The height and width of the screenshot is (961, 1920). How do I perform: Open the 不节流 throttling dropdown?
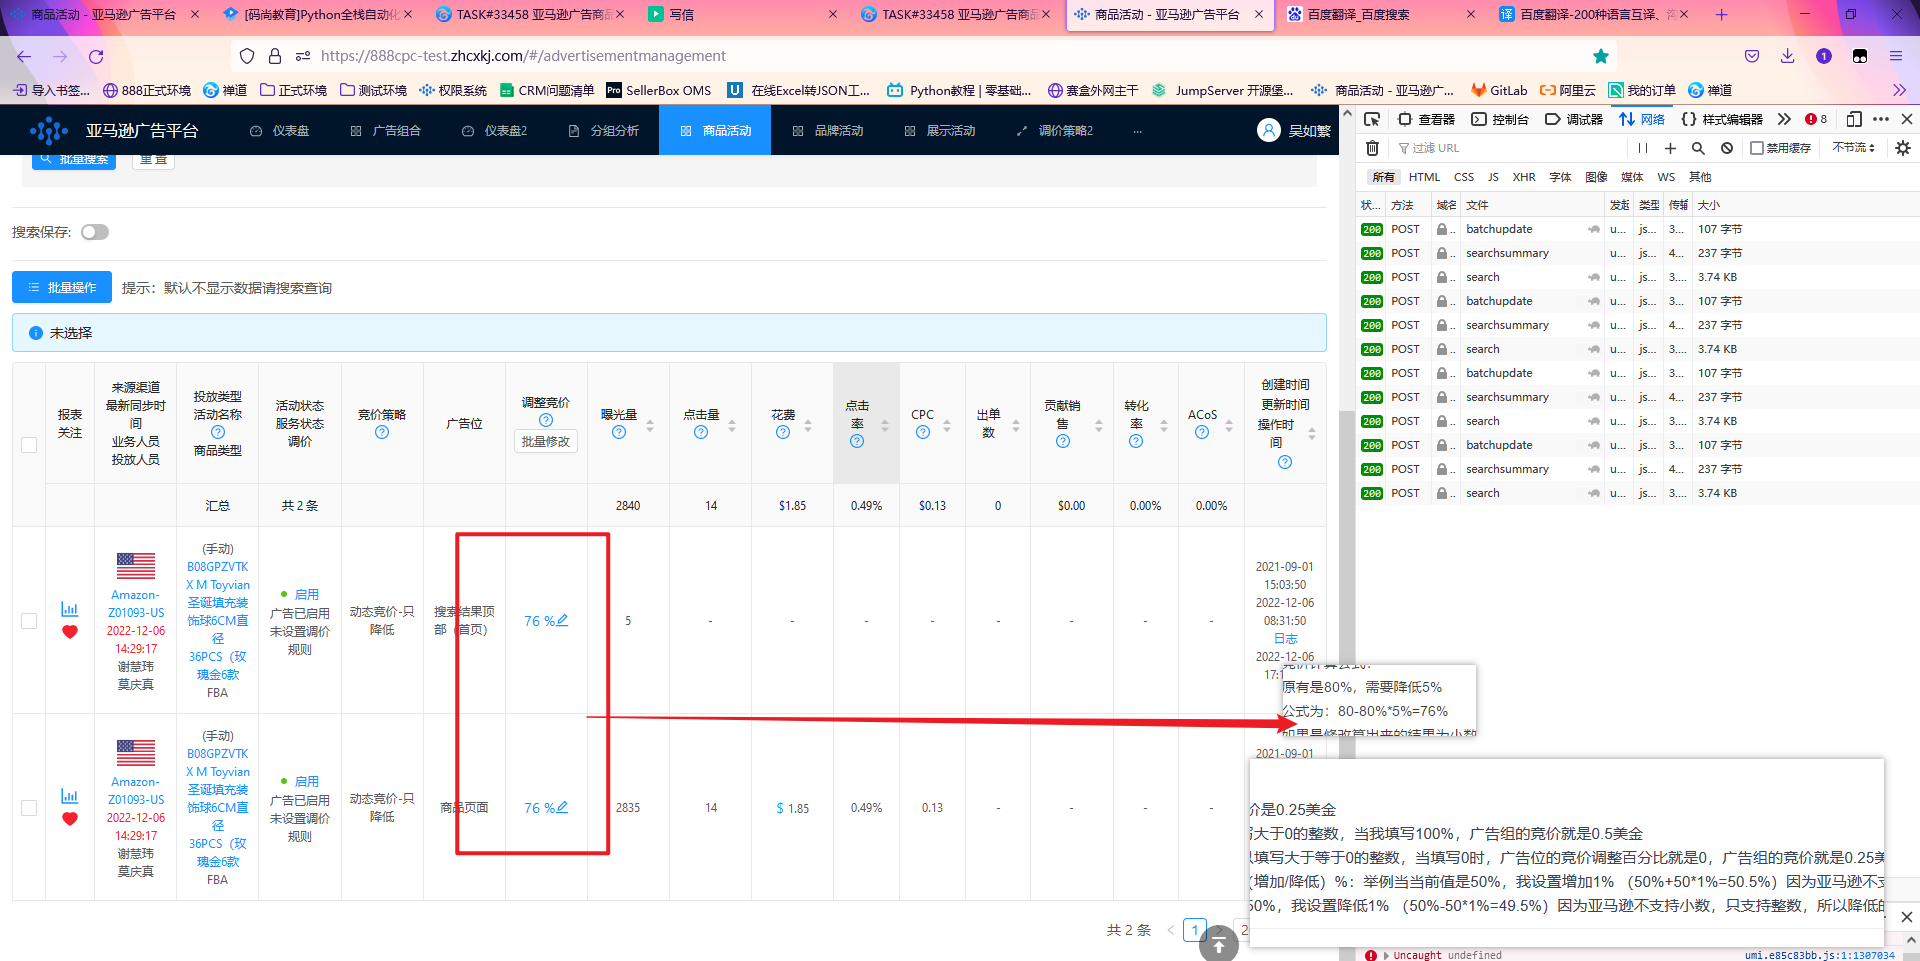tap(1853, 148)
